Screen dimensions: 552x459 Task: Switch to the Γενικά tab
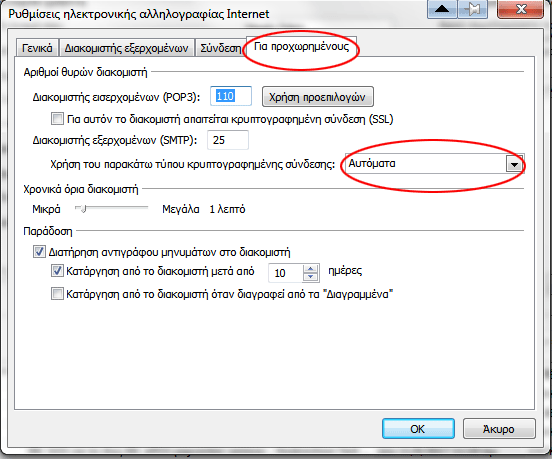coord(37,48)
